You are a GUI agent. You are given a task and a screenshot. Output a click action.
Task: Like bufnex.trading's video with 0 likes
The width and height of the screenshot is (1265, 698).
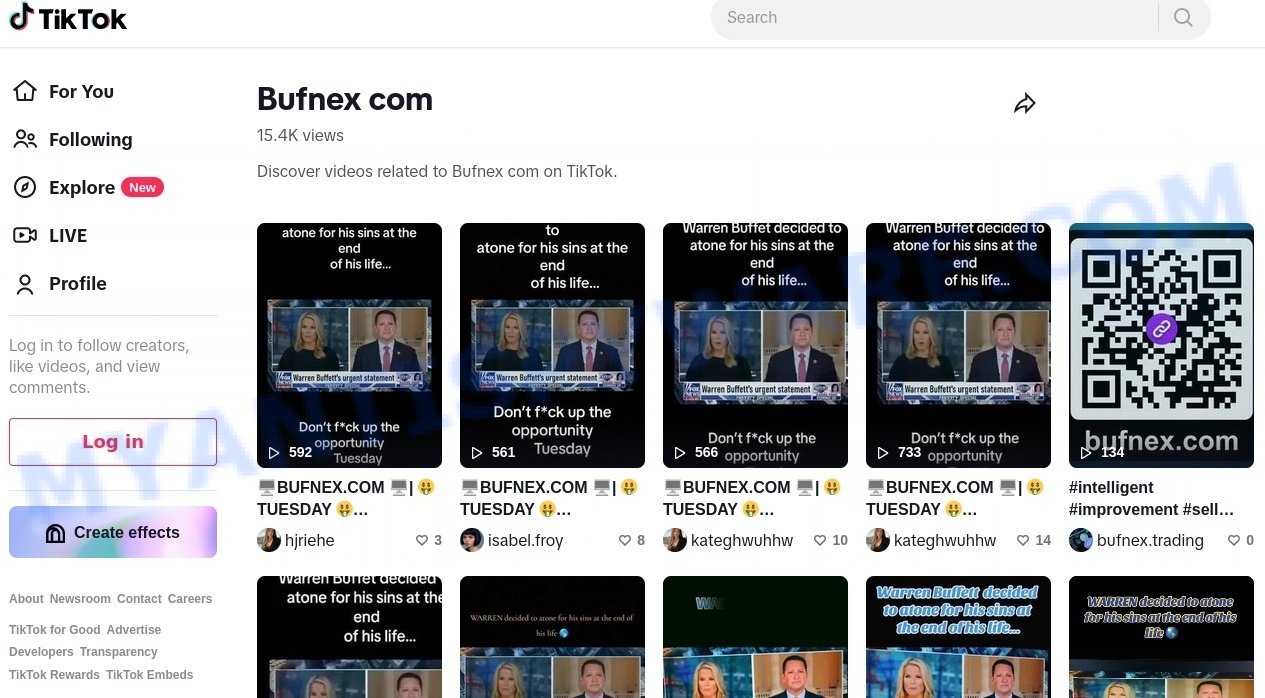[x=1233, y=540]
